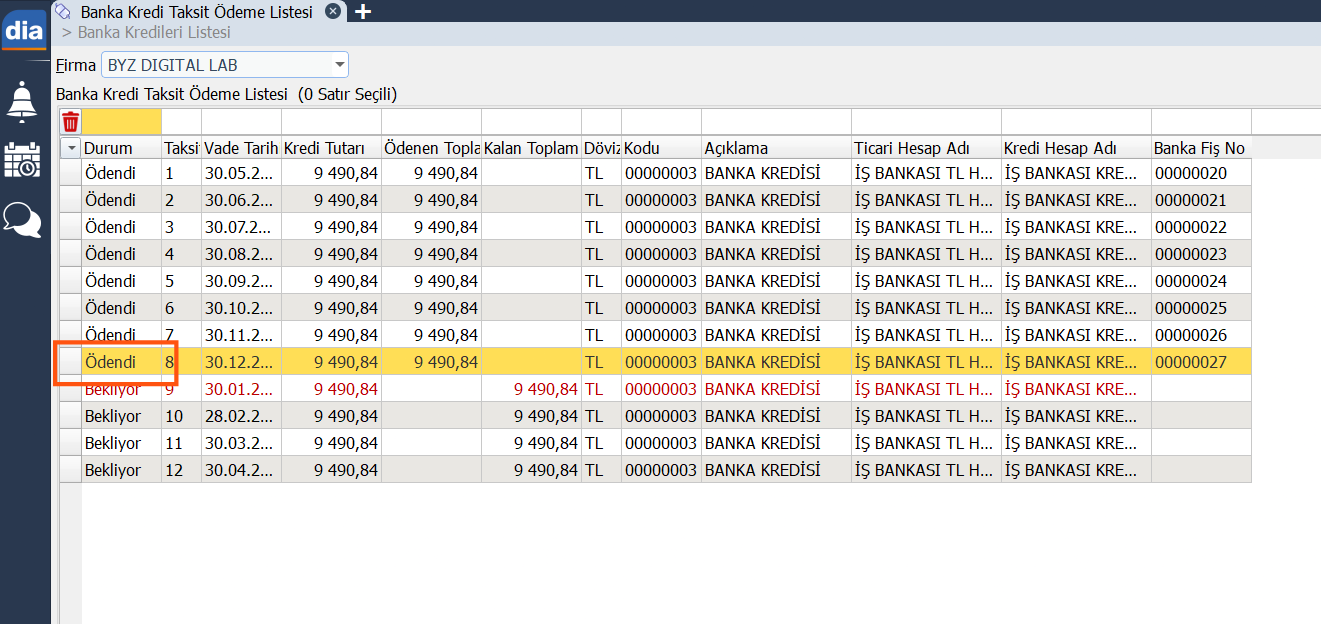1321x624 pixels.
Task: Click the red trash clear-filter icon
Action: 70,122
